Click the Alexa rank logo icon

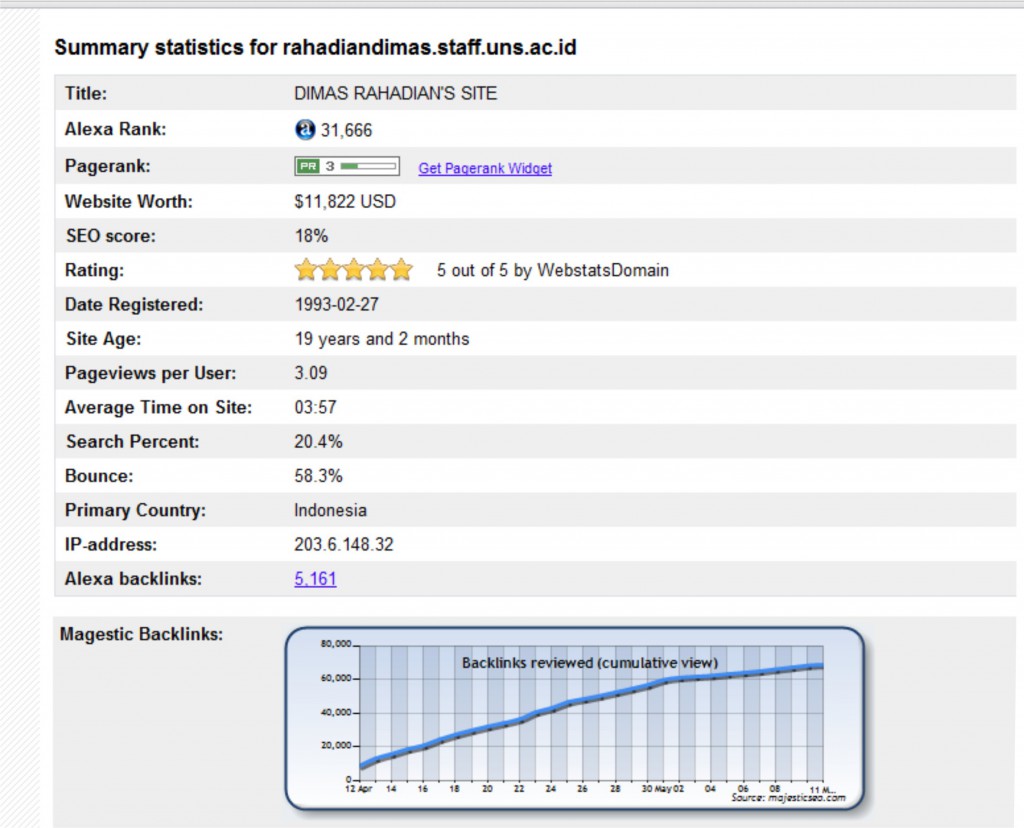(x=305, y=129)
